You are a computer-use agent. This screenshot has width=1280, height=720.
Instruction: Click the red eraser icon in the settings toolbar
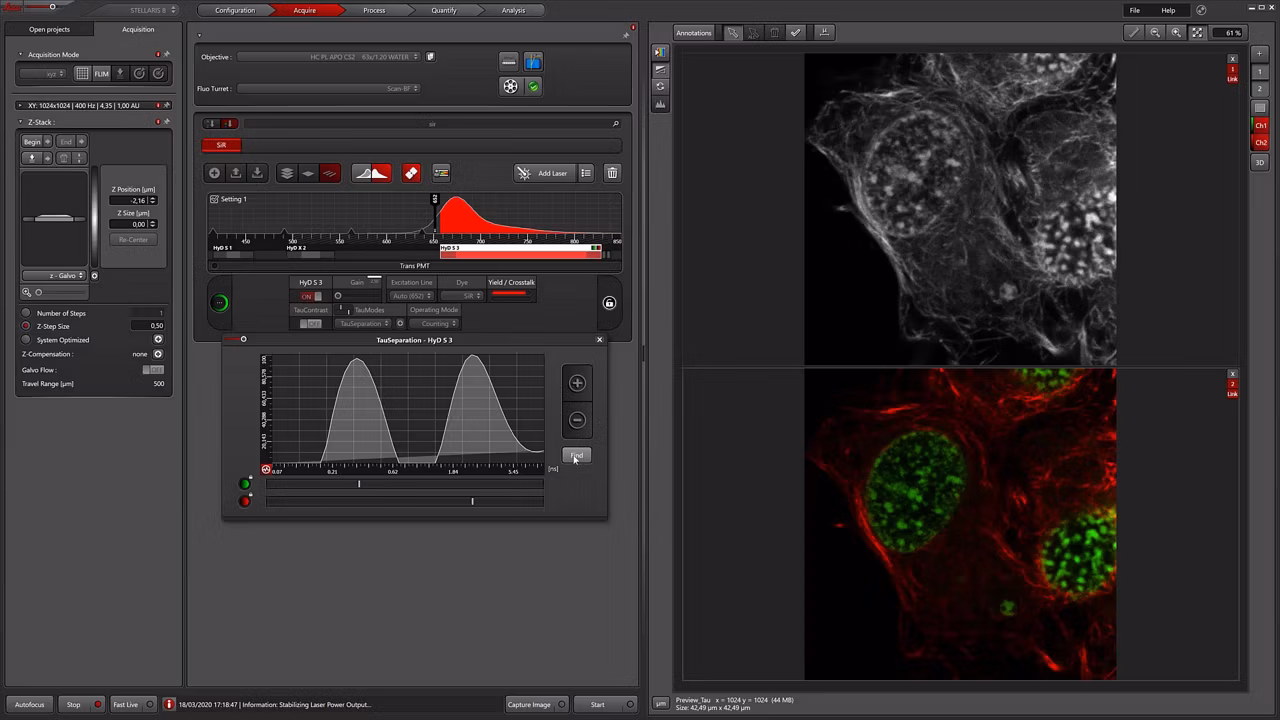pyautogui.click(x=411, y=173)
